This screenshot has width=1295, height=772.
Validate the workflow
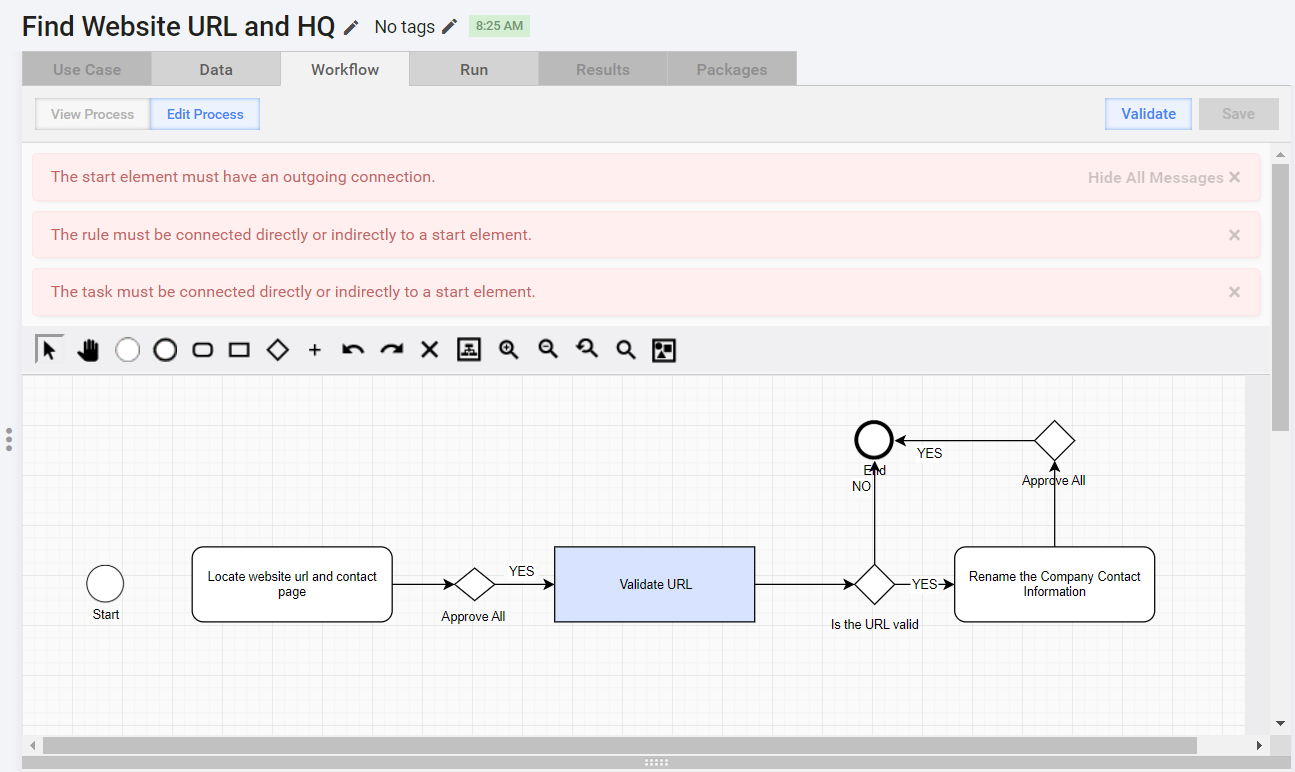pyautogui.click(x=1148, y=114)
